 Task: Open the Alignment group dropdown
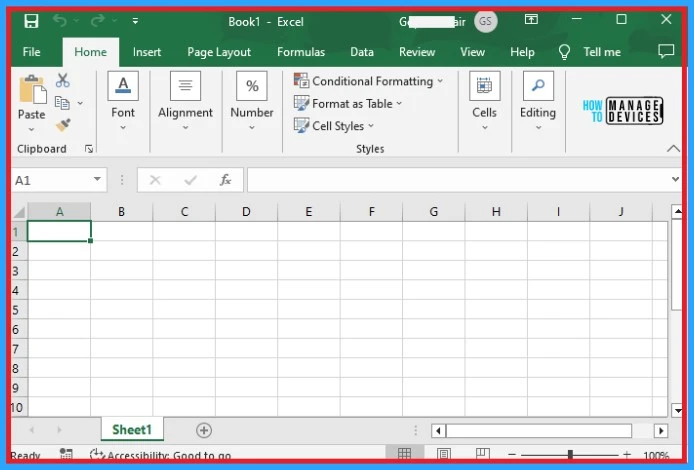tap(185, 101)
